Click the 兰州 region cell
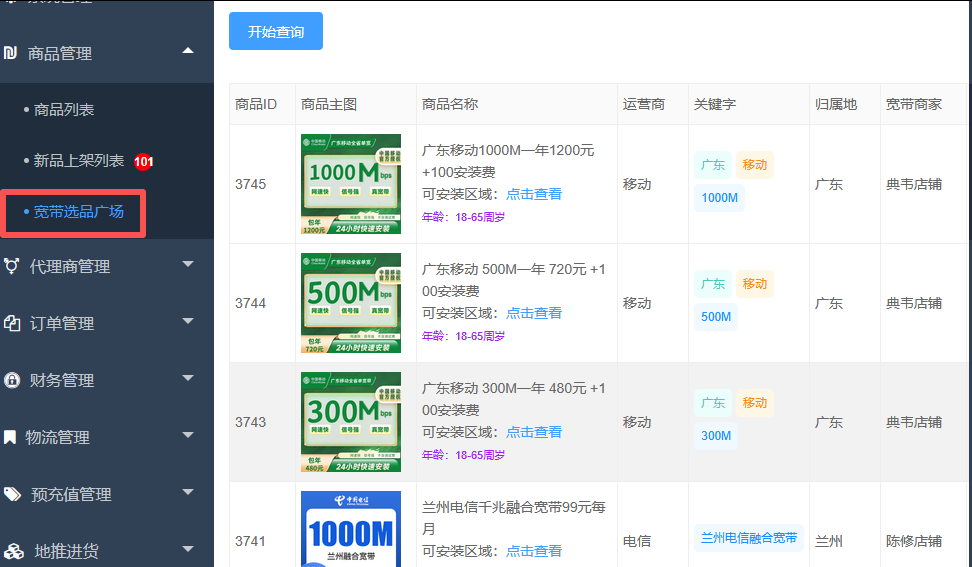This screenshot has width=972, height=567. point(829,541)
